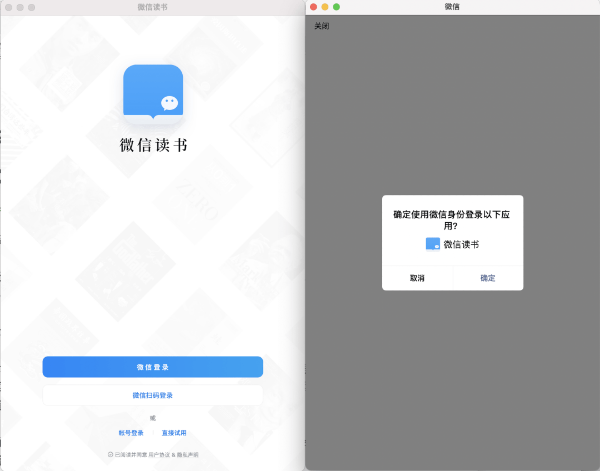This screenshot has height=471, width=600.
Task: Click the blue 微信登录 button
Action: coord(153,367)
